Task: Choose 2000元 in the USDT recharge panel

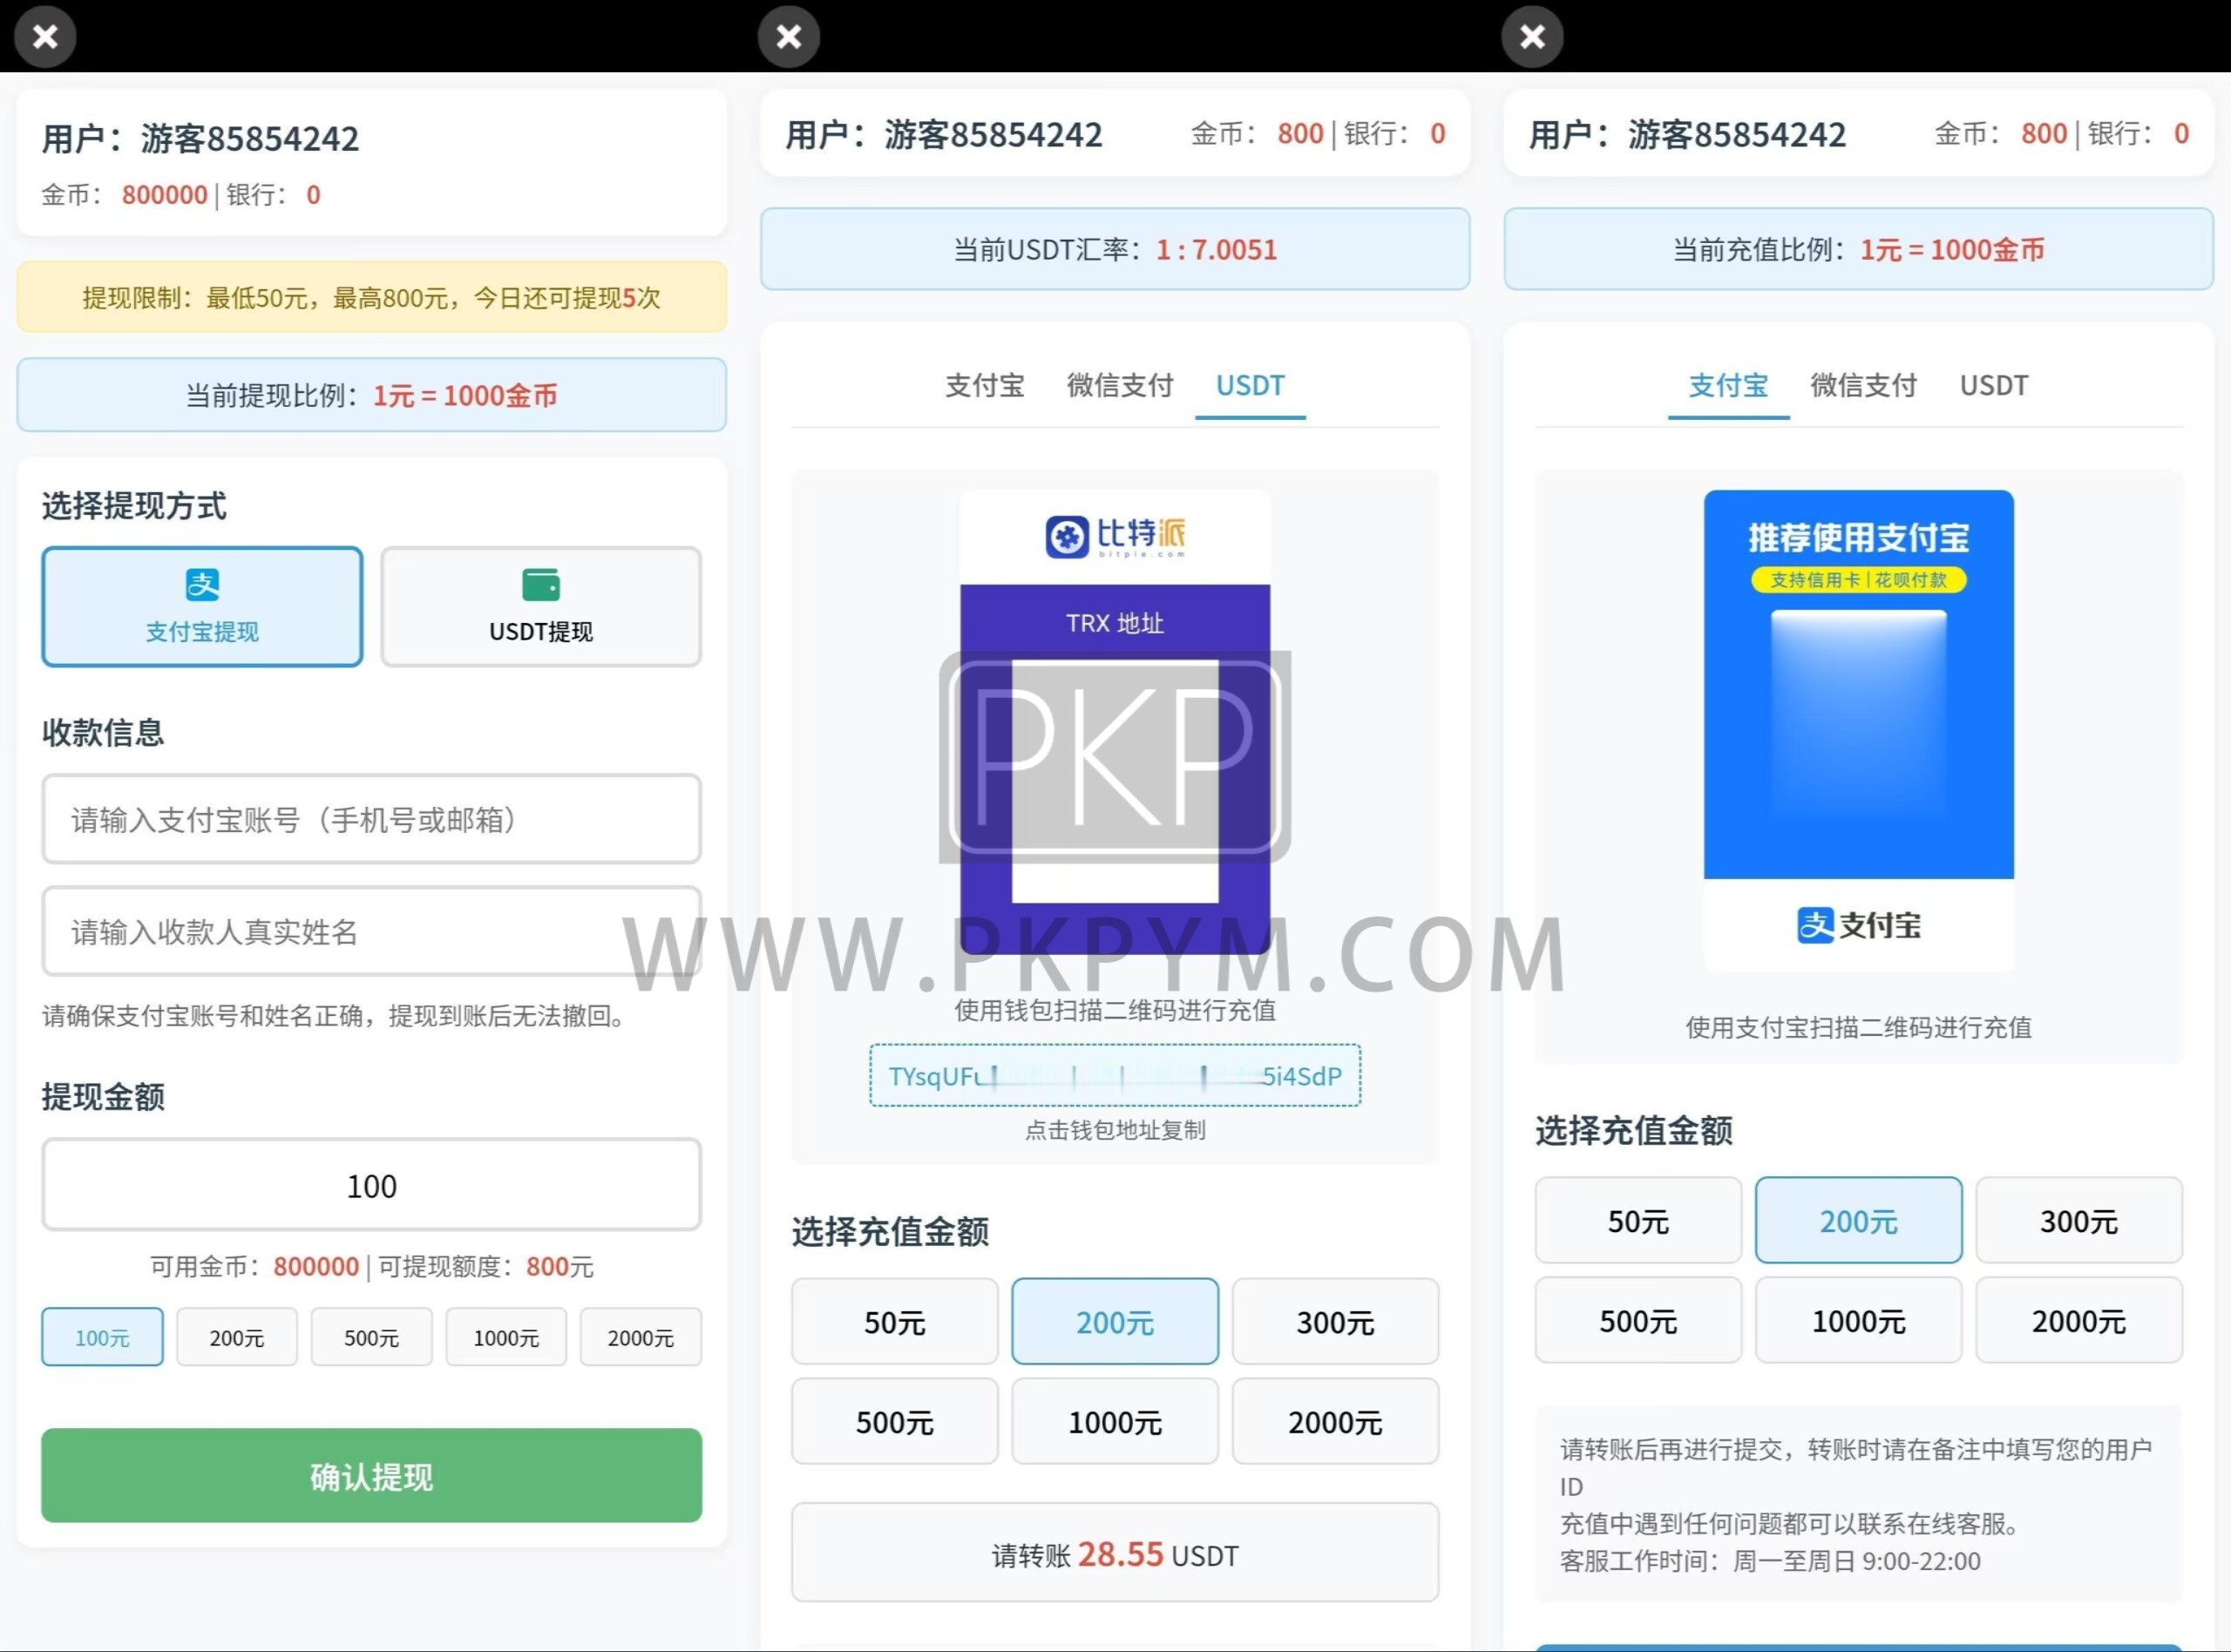Action: coord(1336,1422)
